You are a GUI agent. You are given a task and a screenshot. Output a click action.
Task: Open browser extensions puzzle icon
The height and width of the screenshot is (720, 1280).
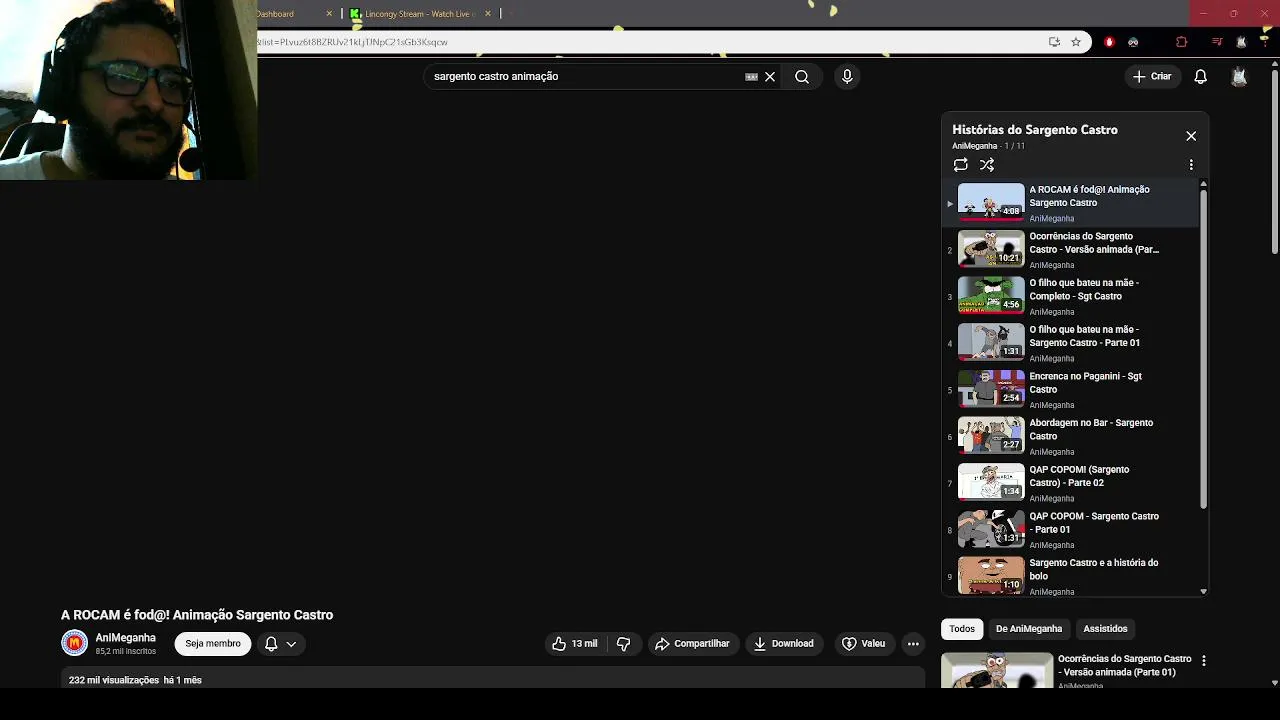point(1182,42)
